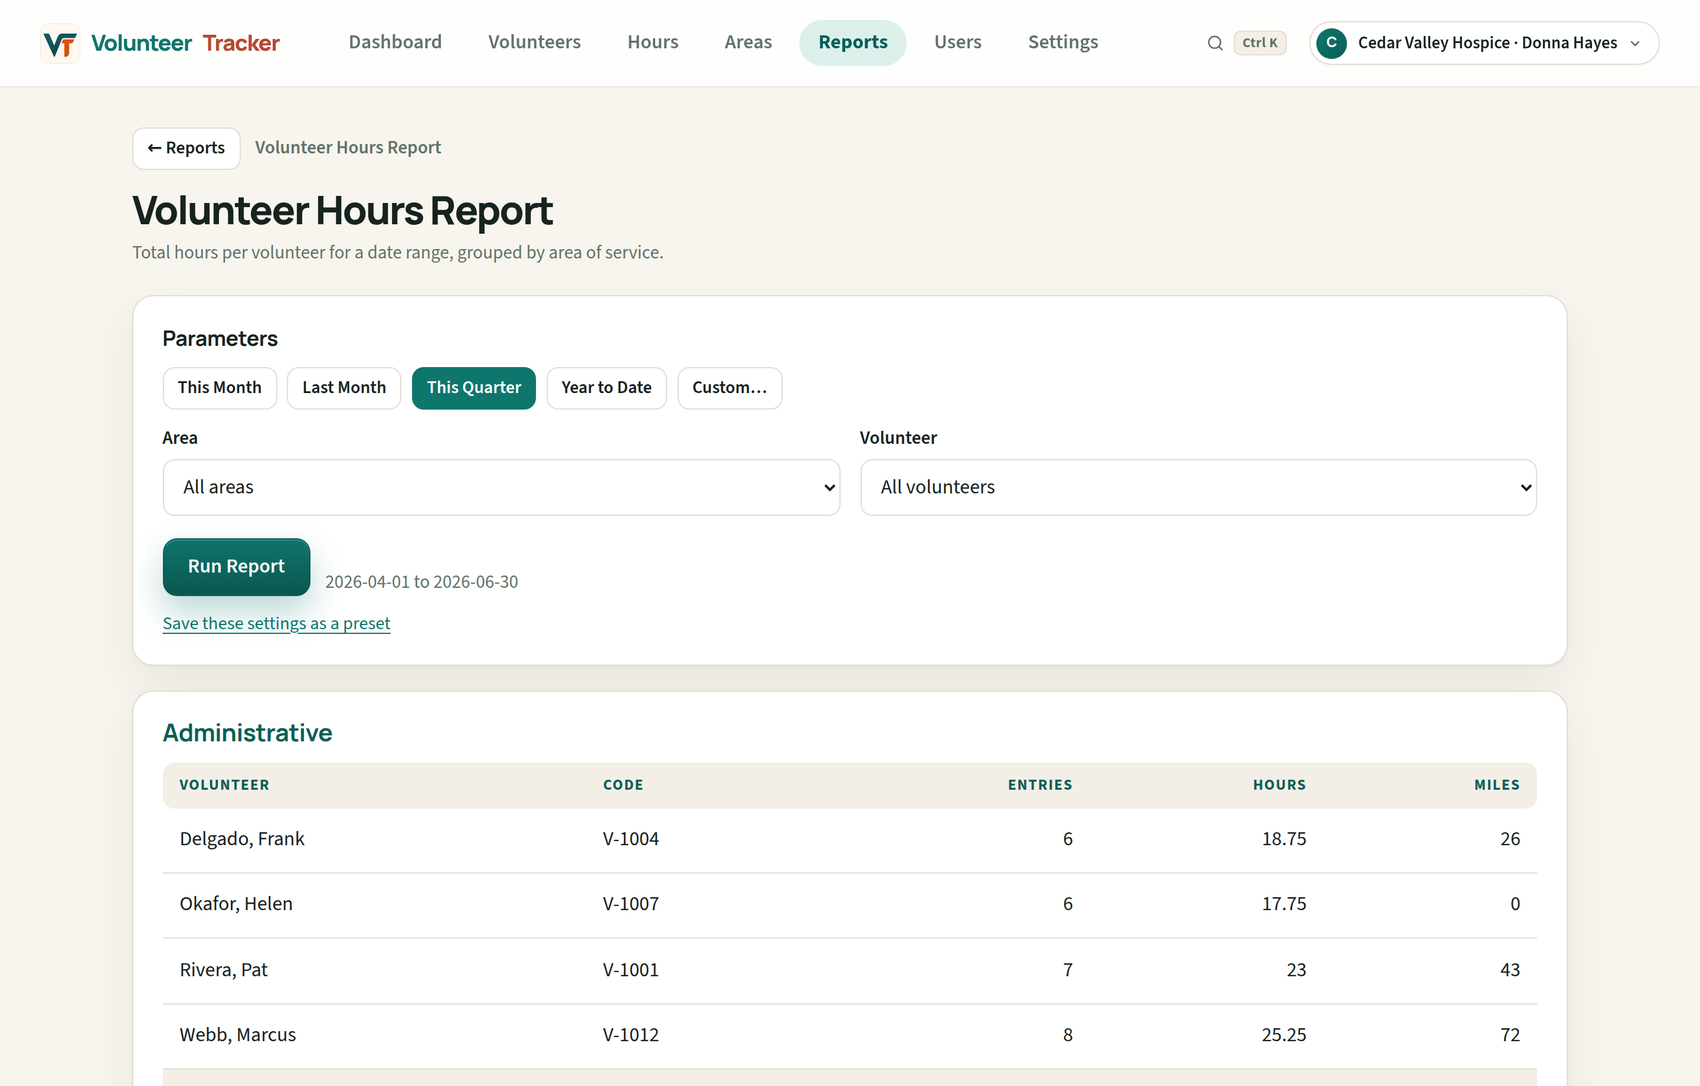Image resolution: width=1700 pixels, height=1086 pixels.
Task: Click the CODE column header
Action: click(623, 785)
